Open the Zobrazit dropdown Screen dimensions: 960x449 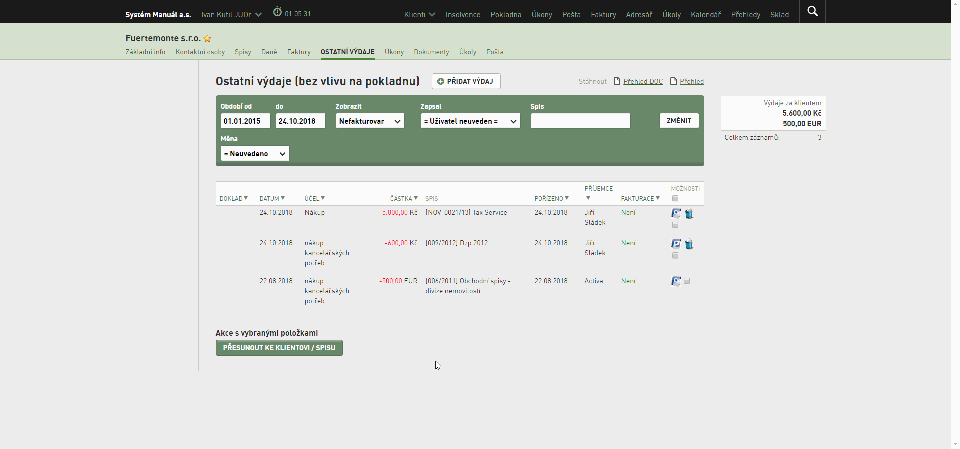[370, 121]
